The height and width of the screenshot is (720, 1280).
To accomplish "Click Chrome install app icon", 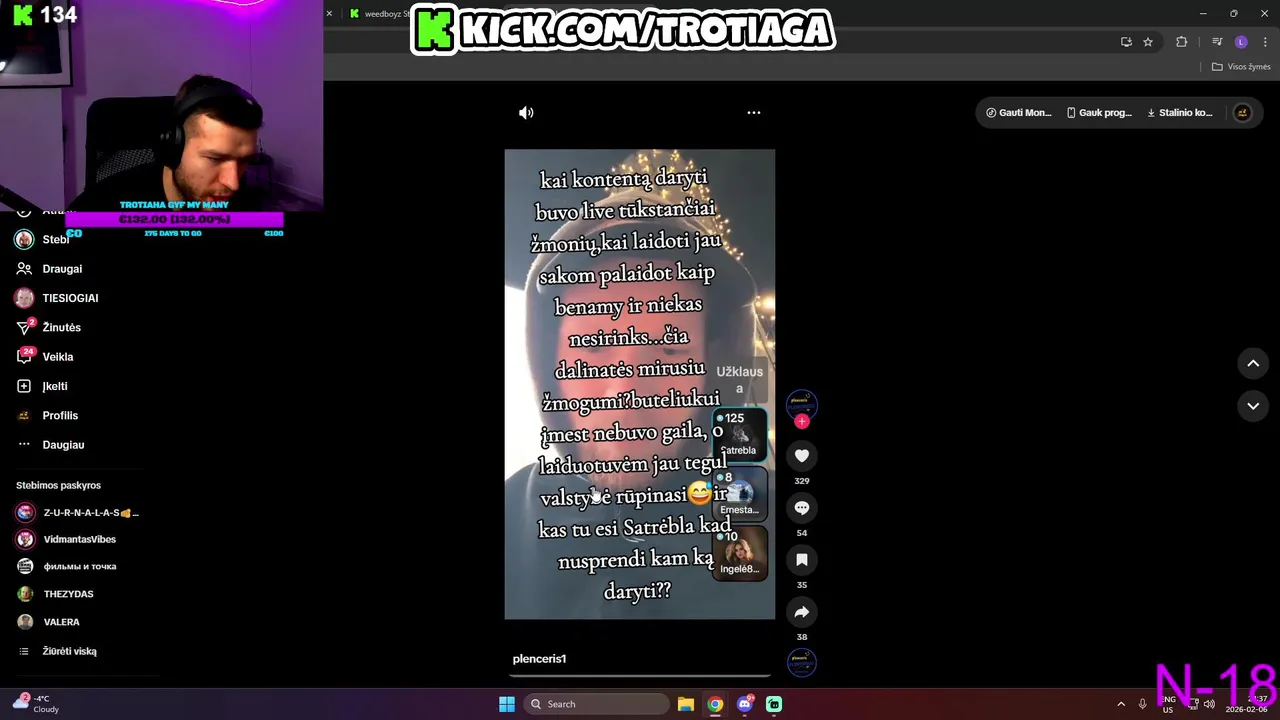I will pyautogui.click(x=1126, y=42).
